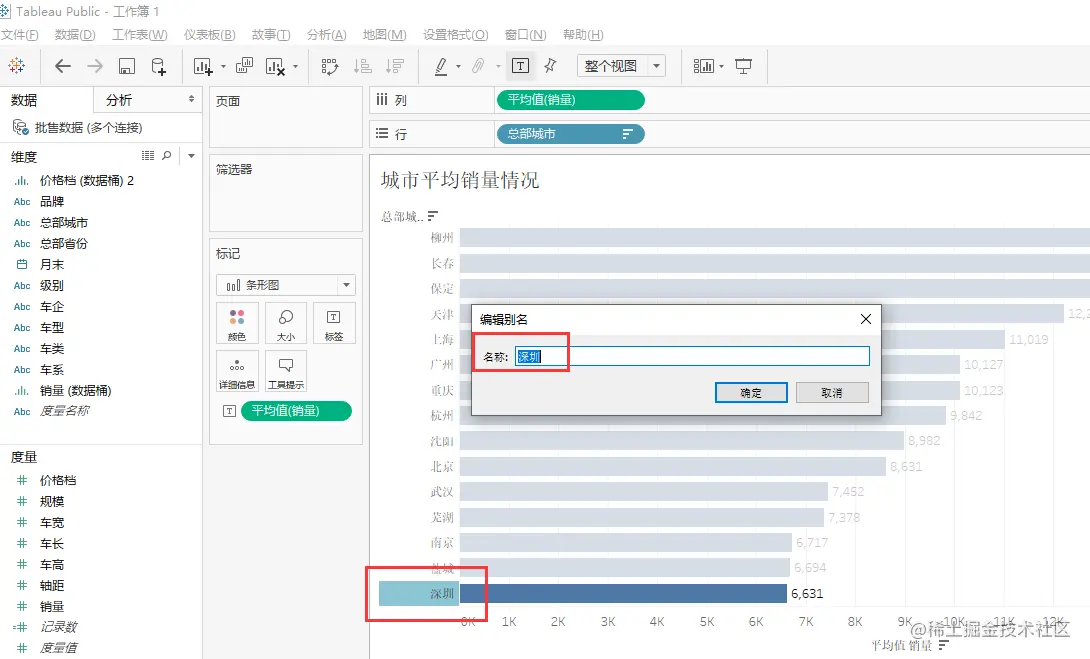Open the 条形图 mark type dropdown
This screenshot has height=659, width=1090.
click(x=346, y=285)
